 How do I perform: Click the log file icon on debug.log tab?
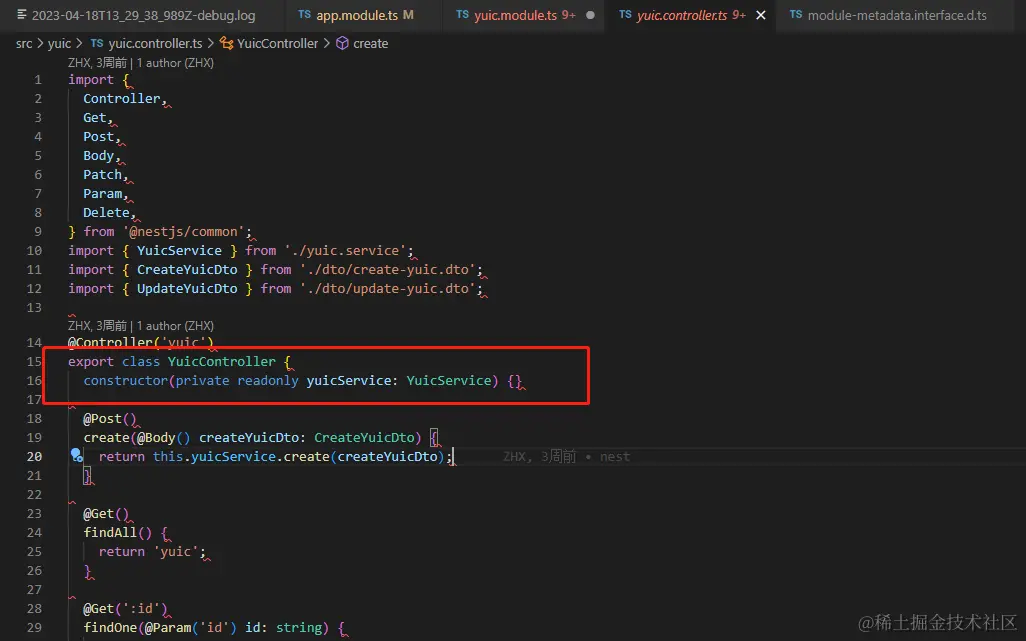pos(22,14)
